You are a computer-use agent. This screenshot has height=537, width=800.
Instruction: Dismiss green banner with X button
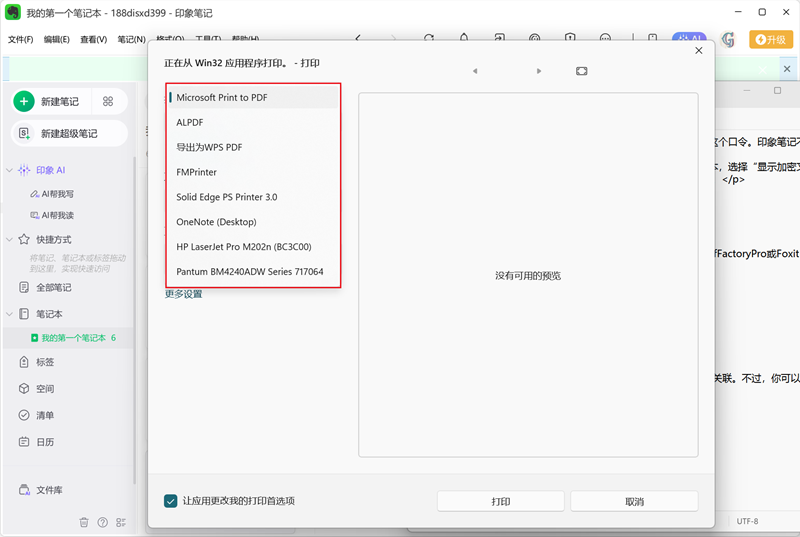pyautogui.click(x=787, y=69)
